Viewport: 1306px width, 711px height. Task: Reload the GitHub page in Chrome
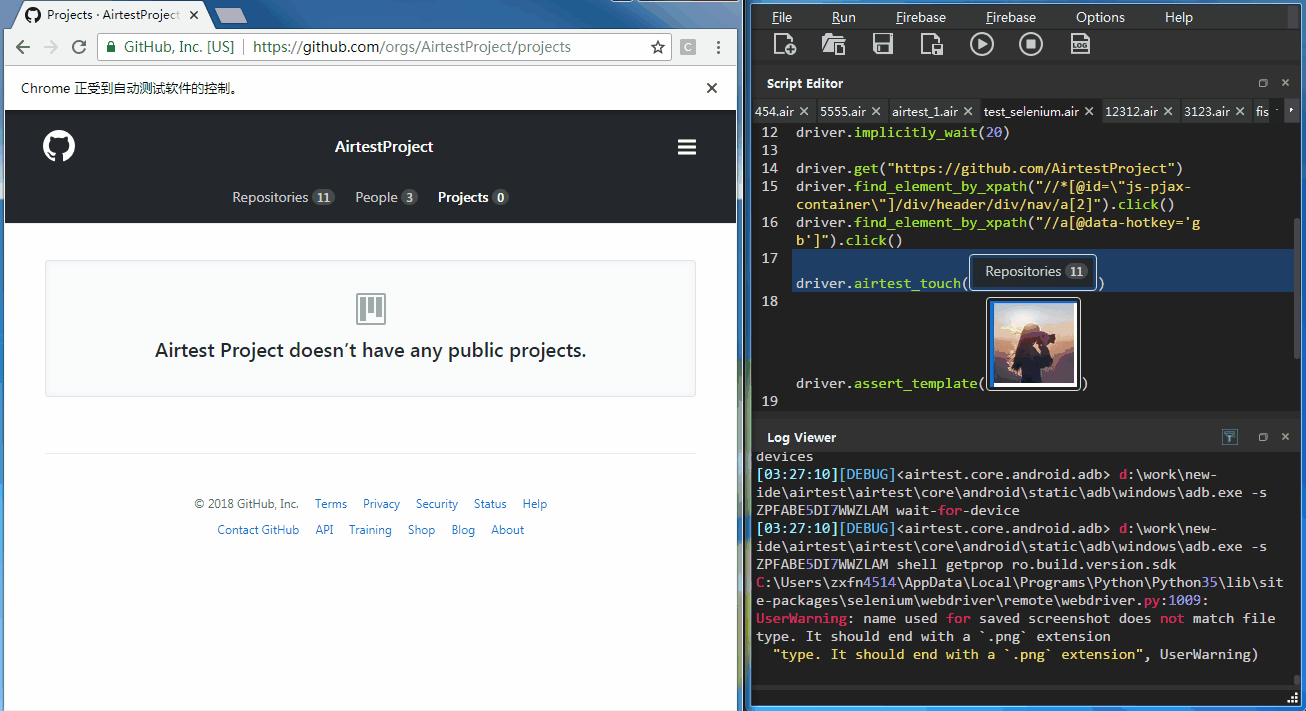point(79,47)
